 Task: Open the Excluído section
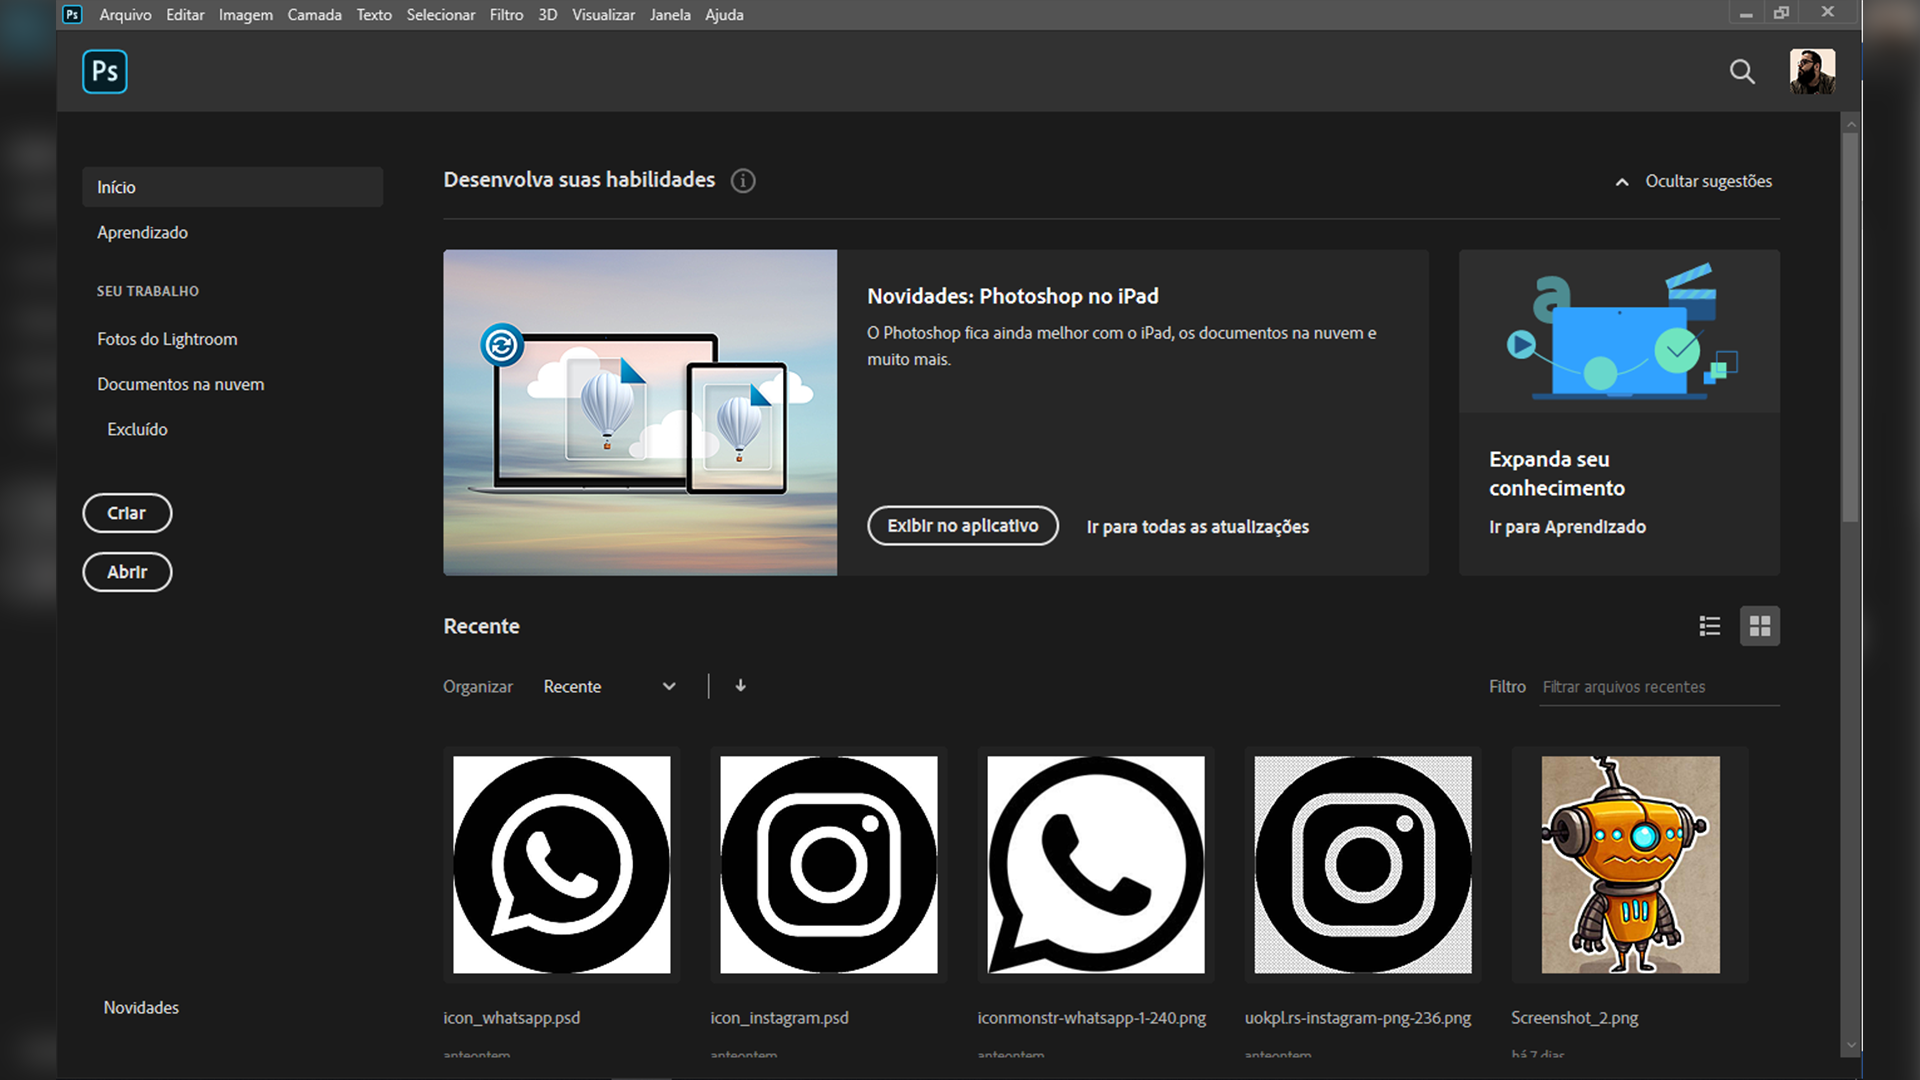tap(137, 429)
